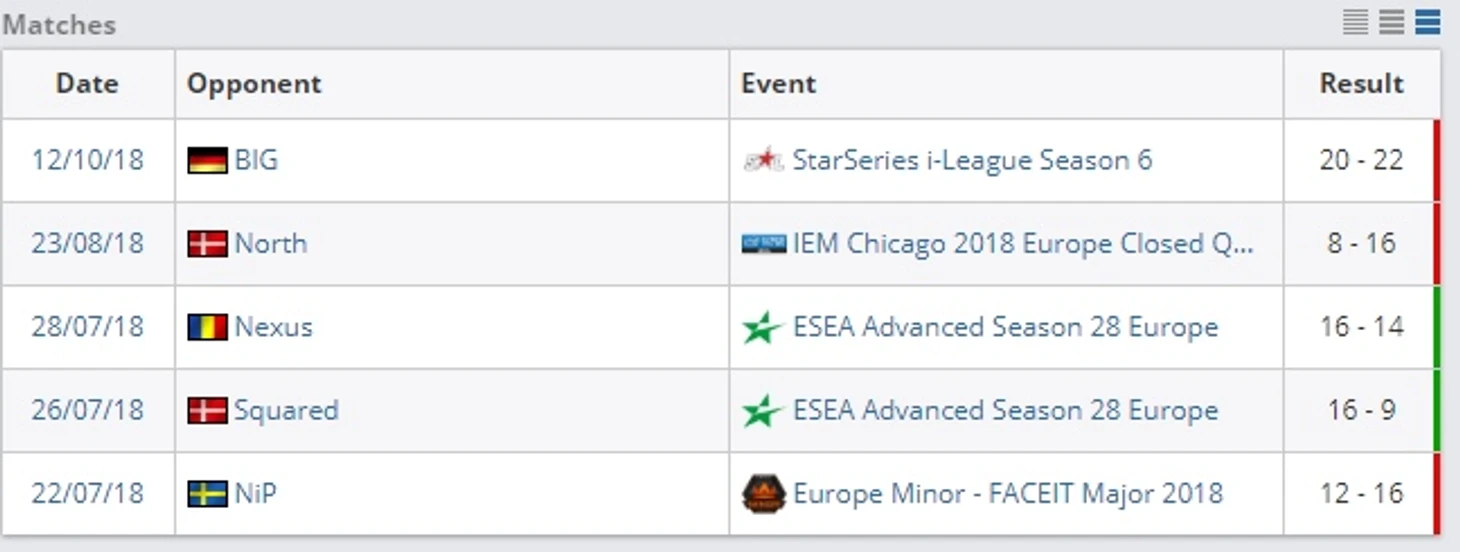Open StarSeries i-League Season 6 event
The width and height of the screenshot is (1460, 552).
click(972, 160)
